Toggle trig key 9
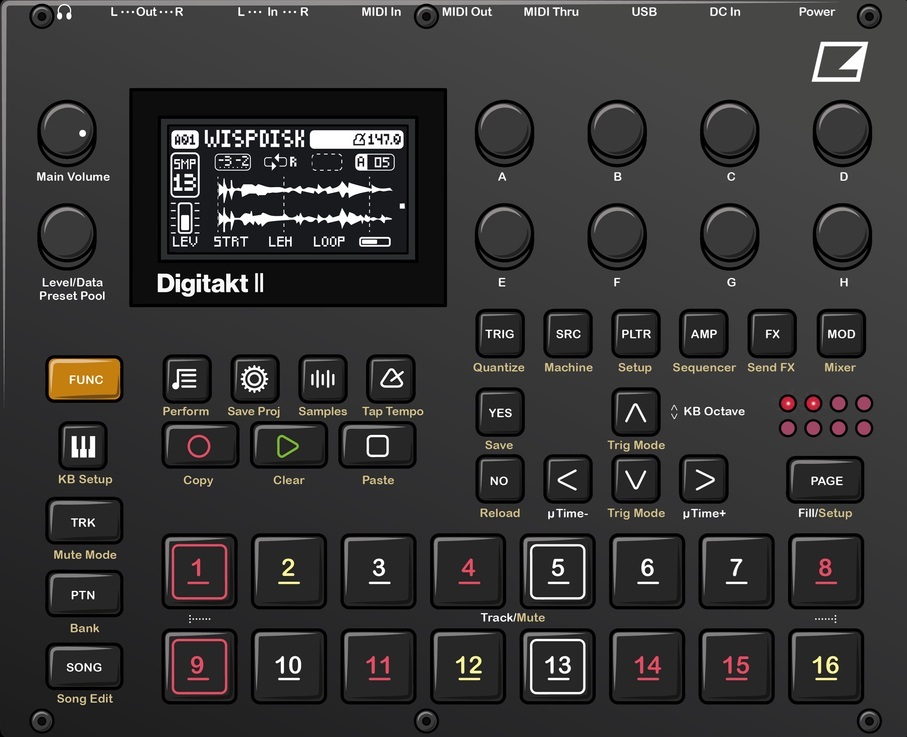 (x=199, y=666)
